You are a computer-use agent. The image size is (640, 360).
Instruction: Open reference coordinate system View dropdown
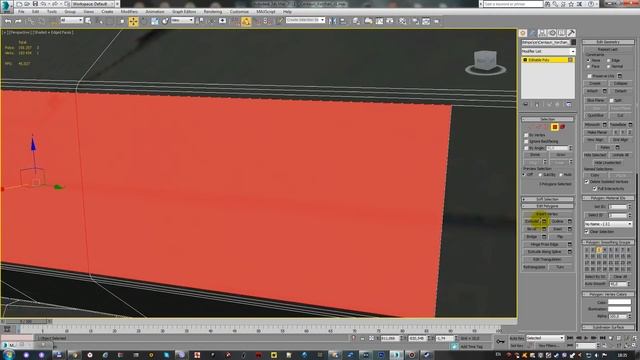point(182,20)
